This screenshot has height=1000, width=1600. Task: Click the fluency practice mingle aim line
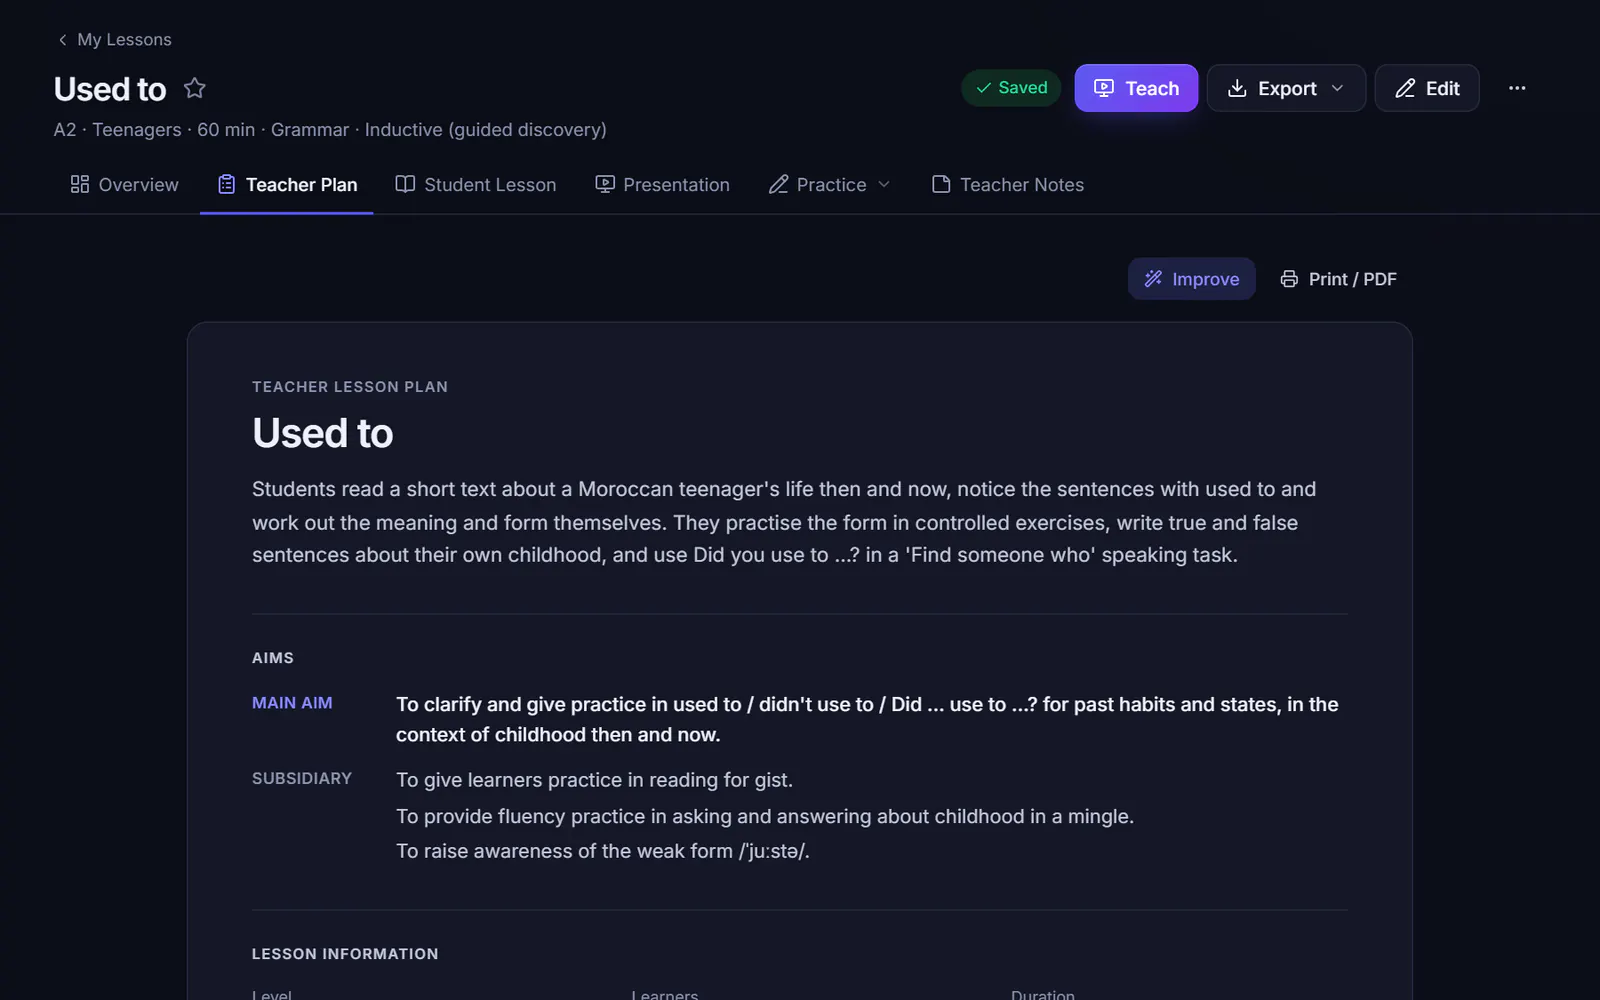(765, 816)
